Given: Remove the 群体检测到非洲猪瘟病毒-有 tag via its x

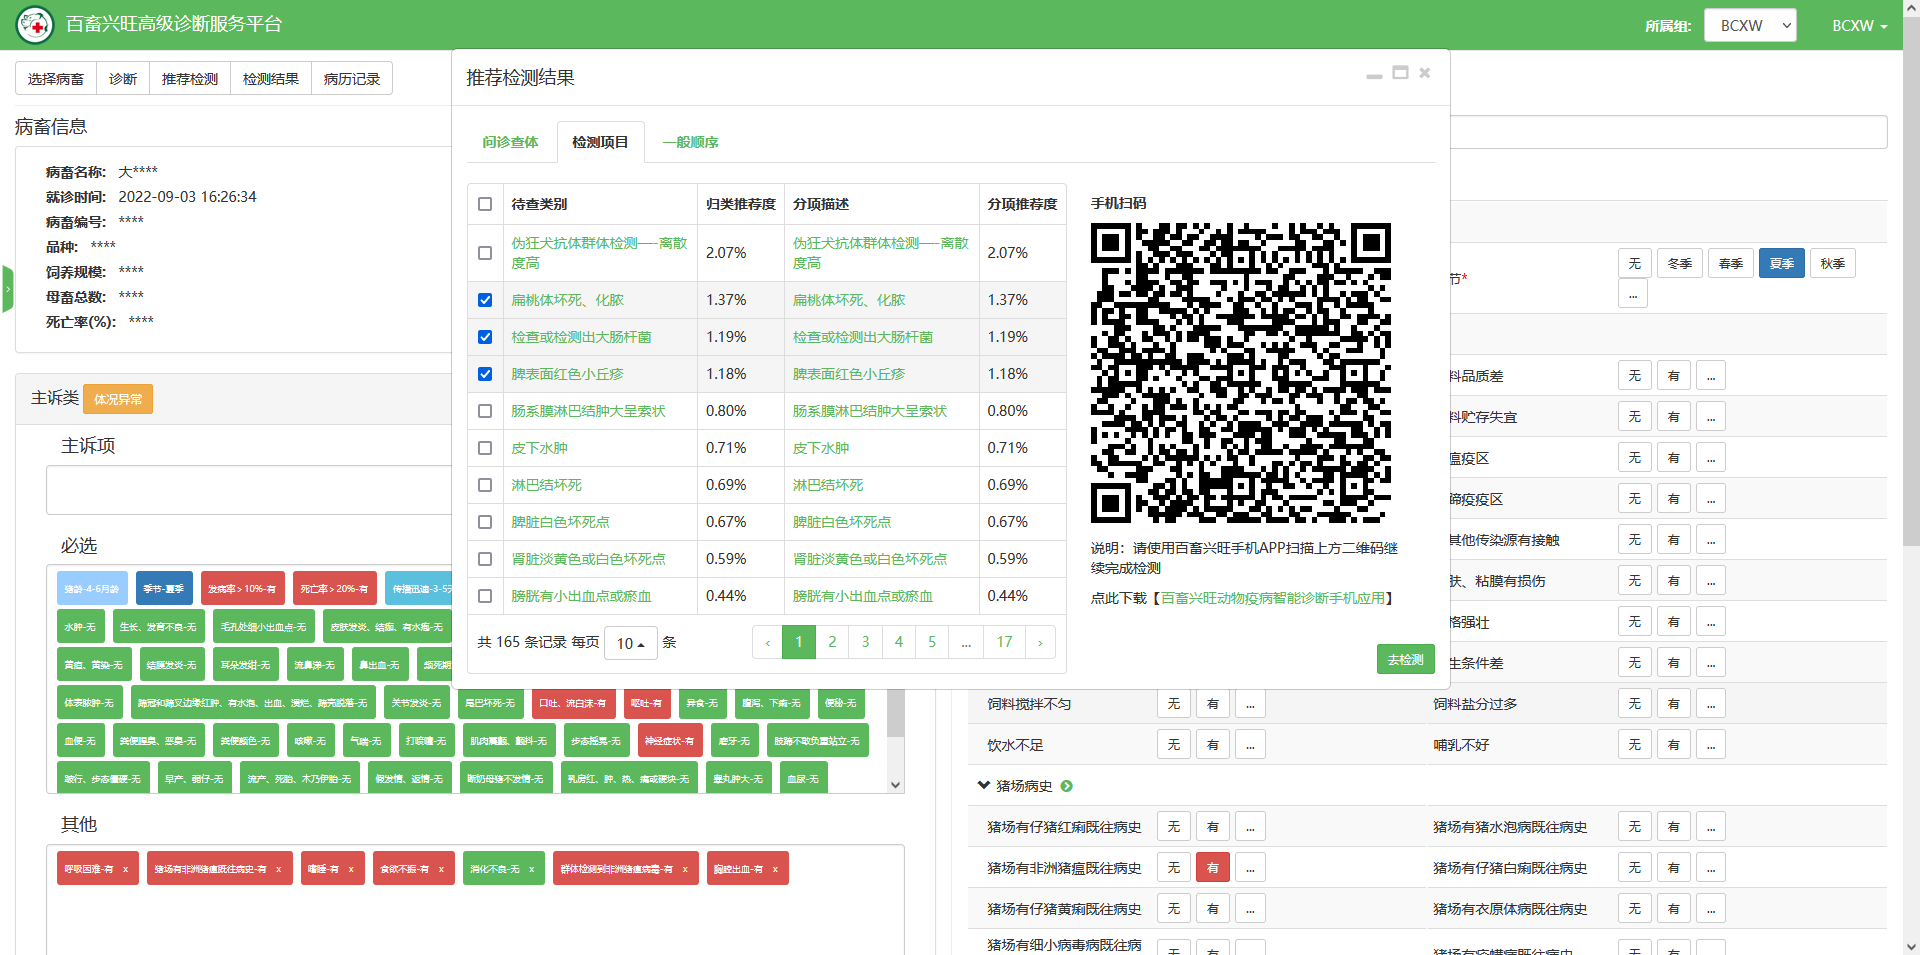Looking at the screenshot, I should (x=685, y=869).
